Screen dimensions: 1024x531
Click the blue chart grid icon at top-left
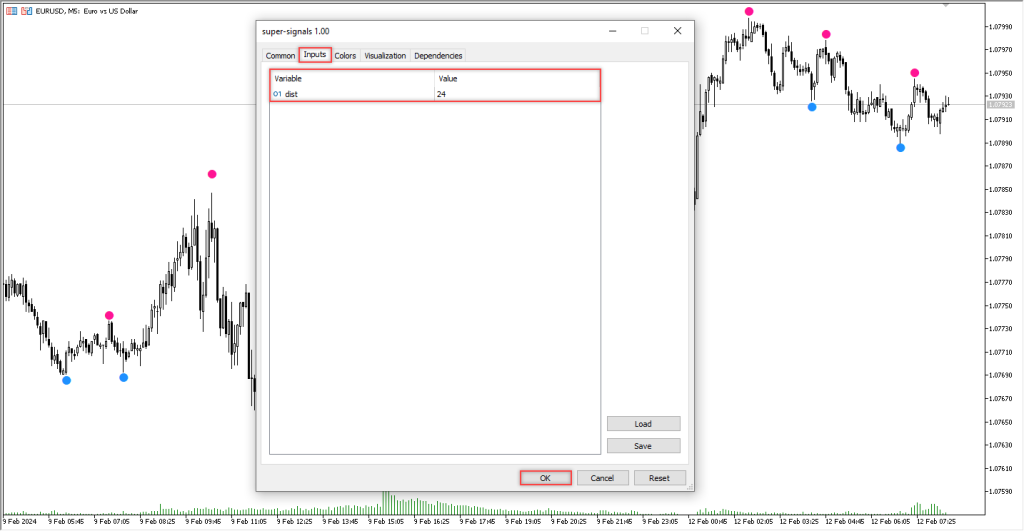click(x=12, y=11)
